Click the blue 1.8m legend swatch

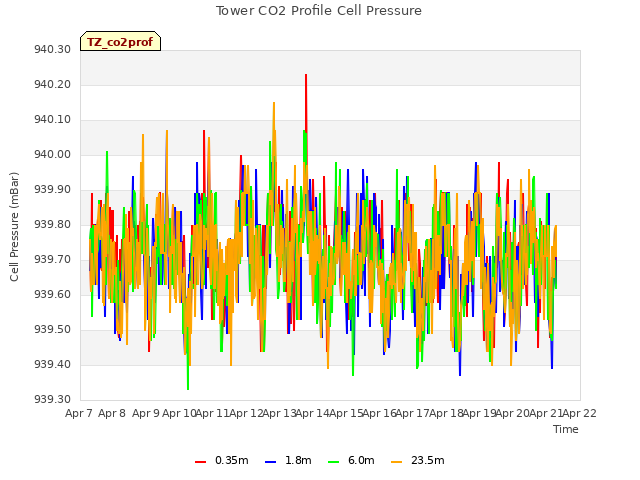(271, 461)
